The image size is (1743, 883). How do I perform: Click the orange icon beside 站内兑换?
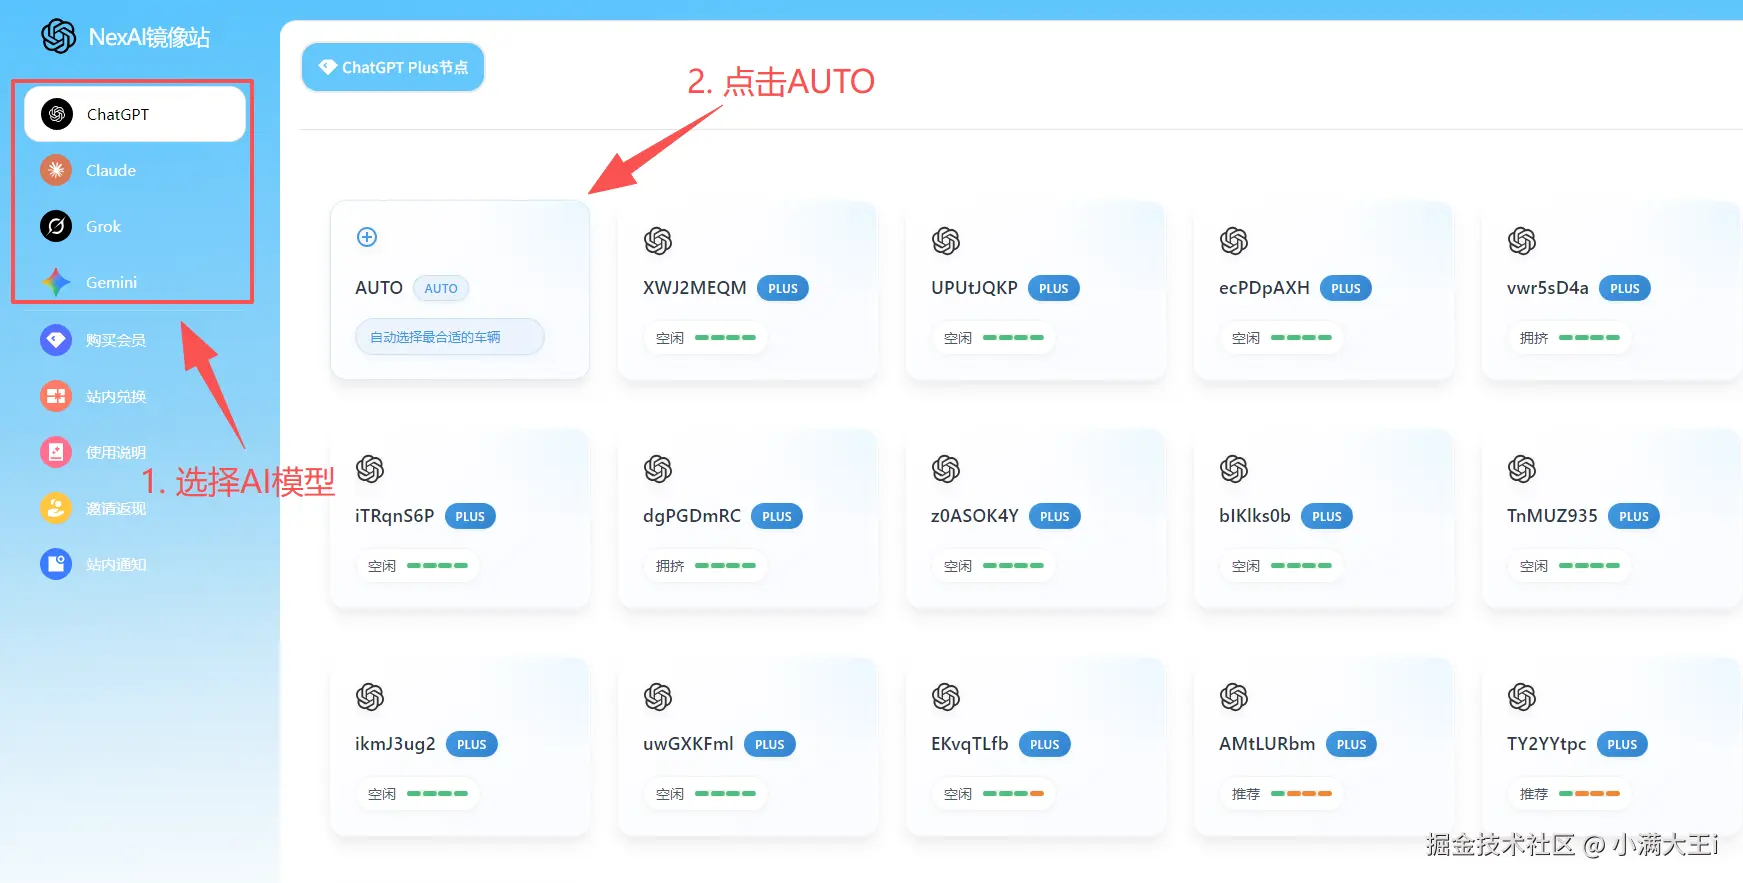pyautogui.click(x=56, y=396)
